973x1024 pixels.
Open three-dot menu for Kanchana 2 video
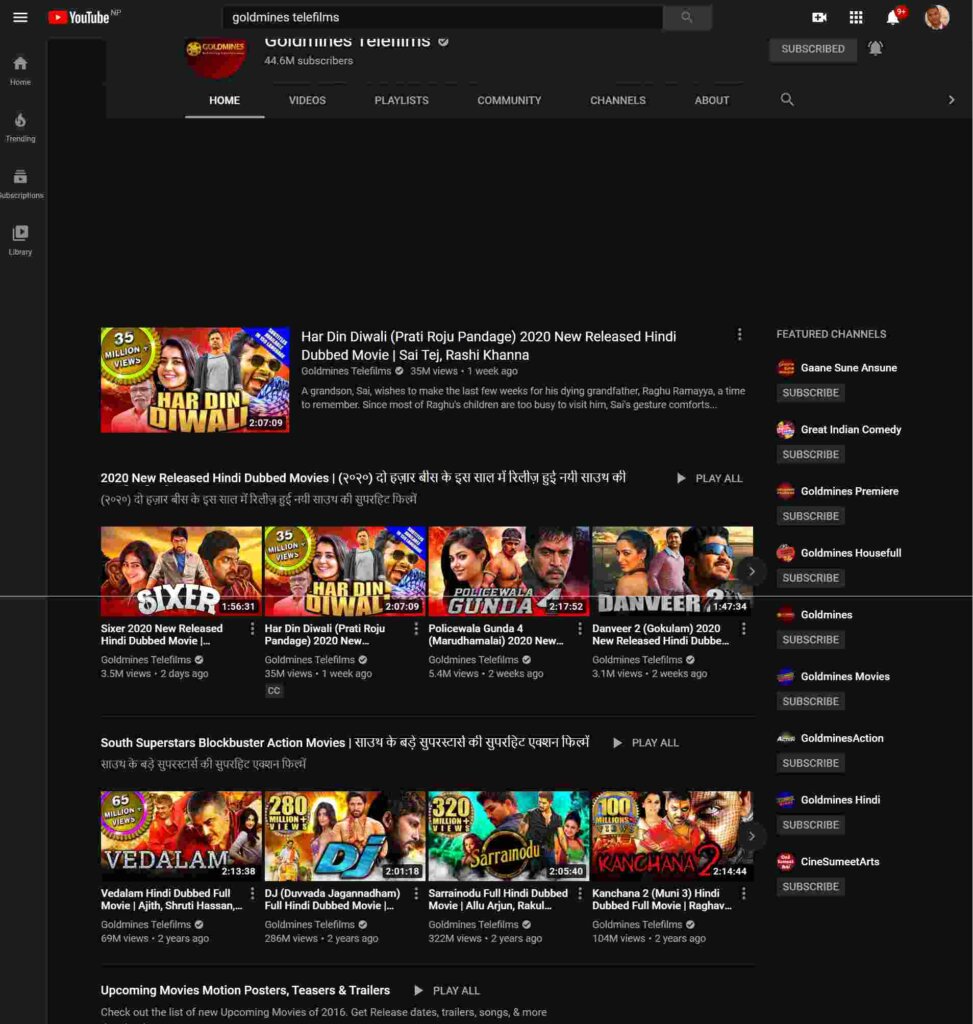(743, 893)
